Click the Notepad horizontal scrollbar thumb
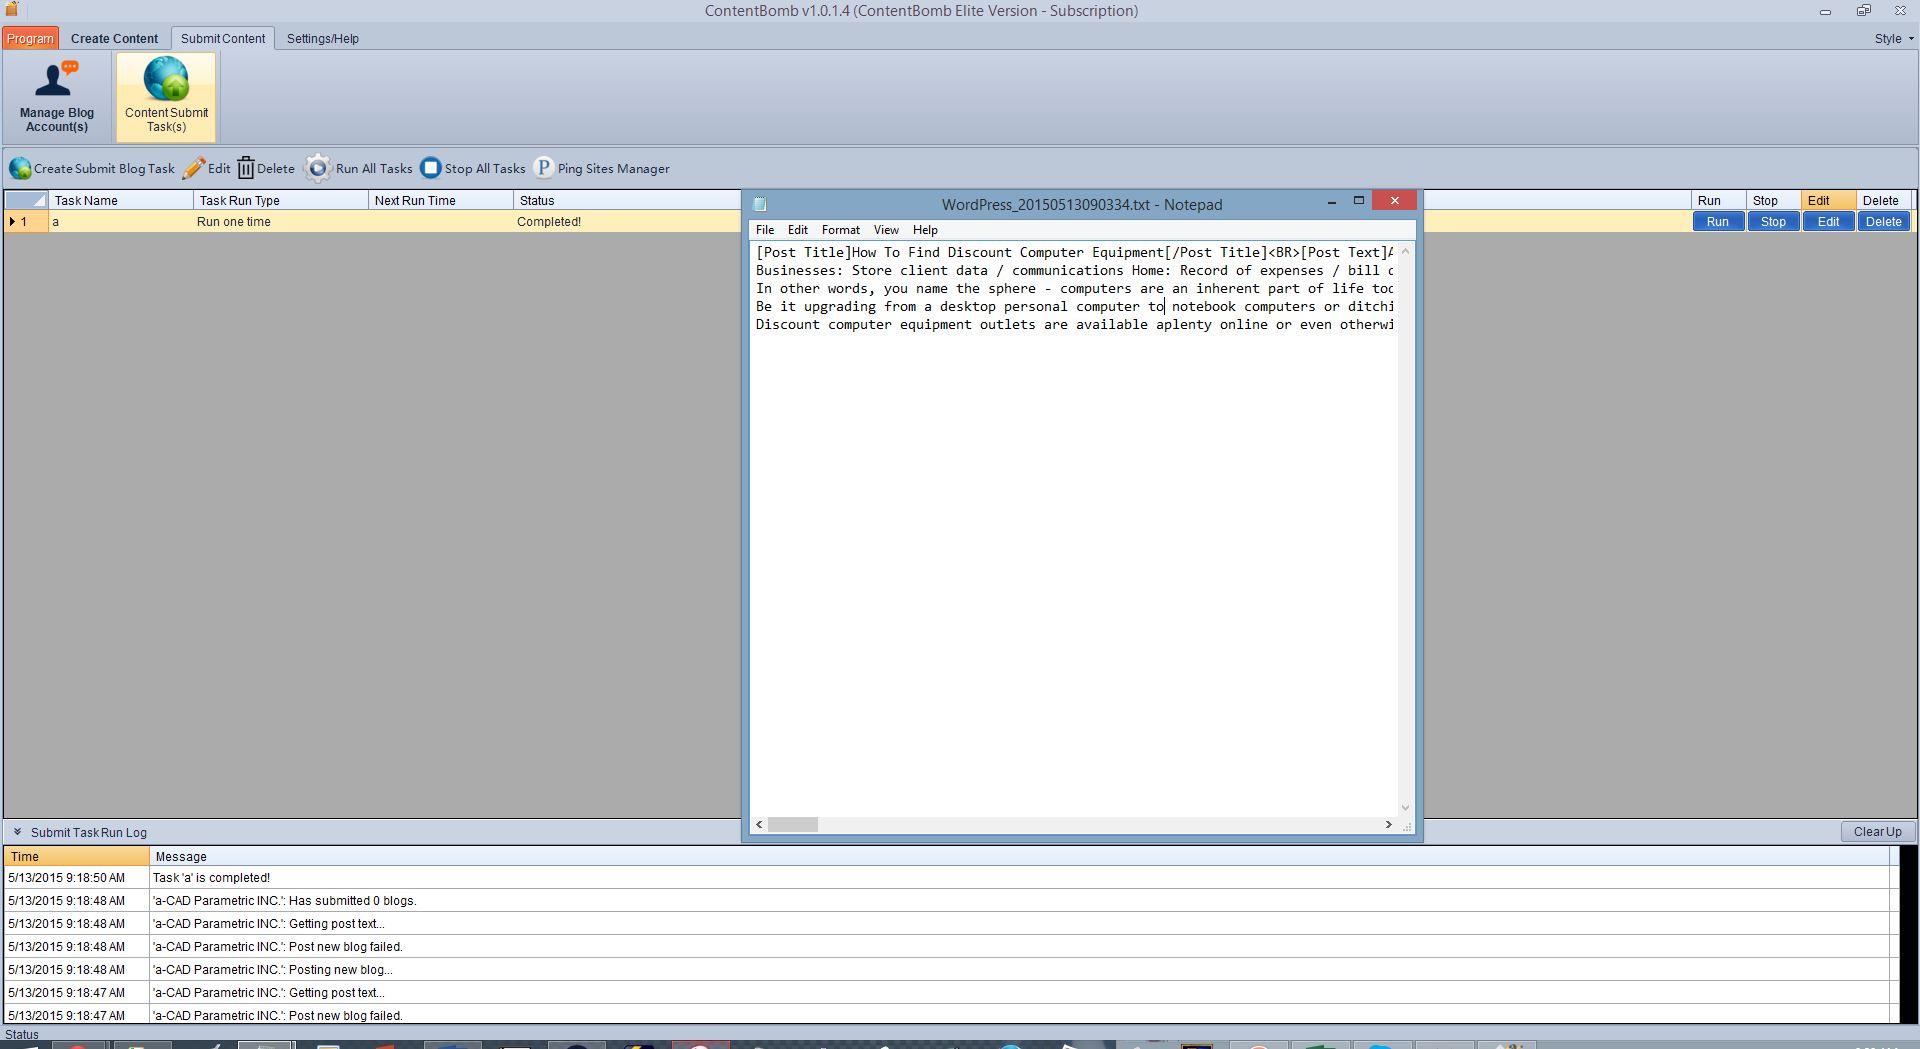 [x=793, y=825]
